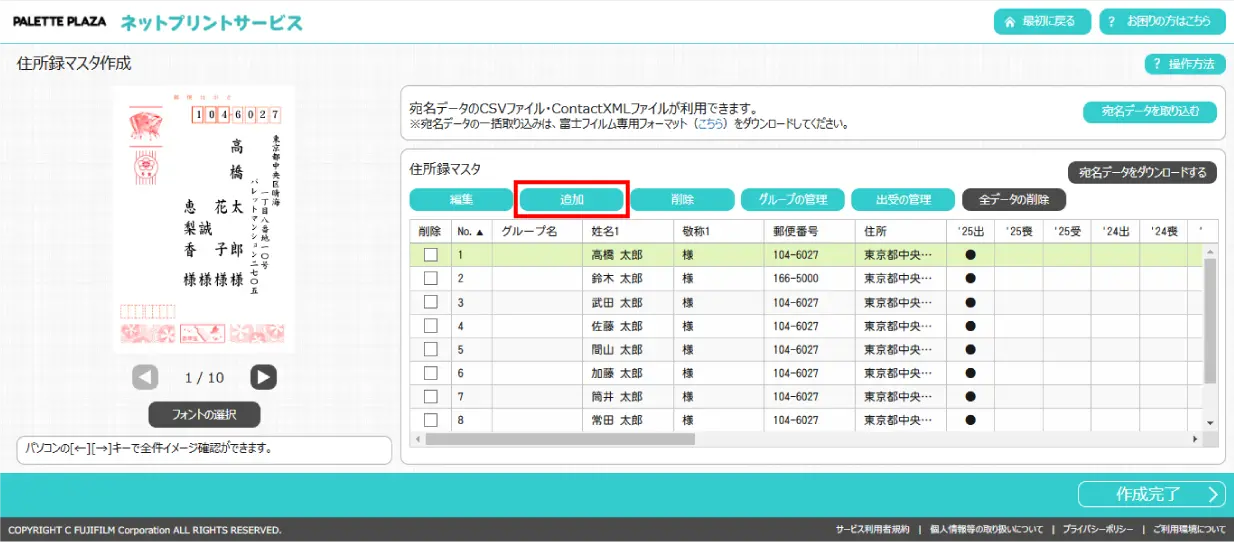1234x542 pixels.
Task: Click the 最初に戻る home button
Action: pyautogui.click(x=1041, y=21)
